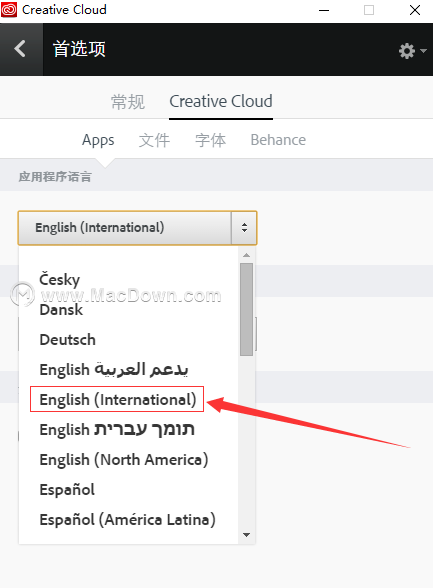Viewport: 433px width, 588px height.
Task: Click the language list scrollbar thumb
Action: click(x=246, y=309)
